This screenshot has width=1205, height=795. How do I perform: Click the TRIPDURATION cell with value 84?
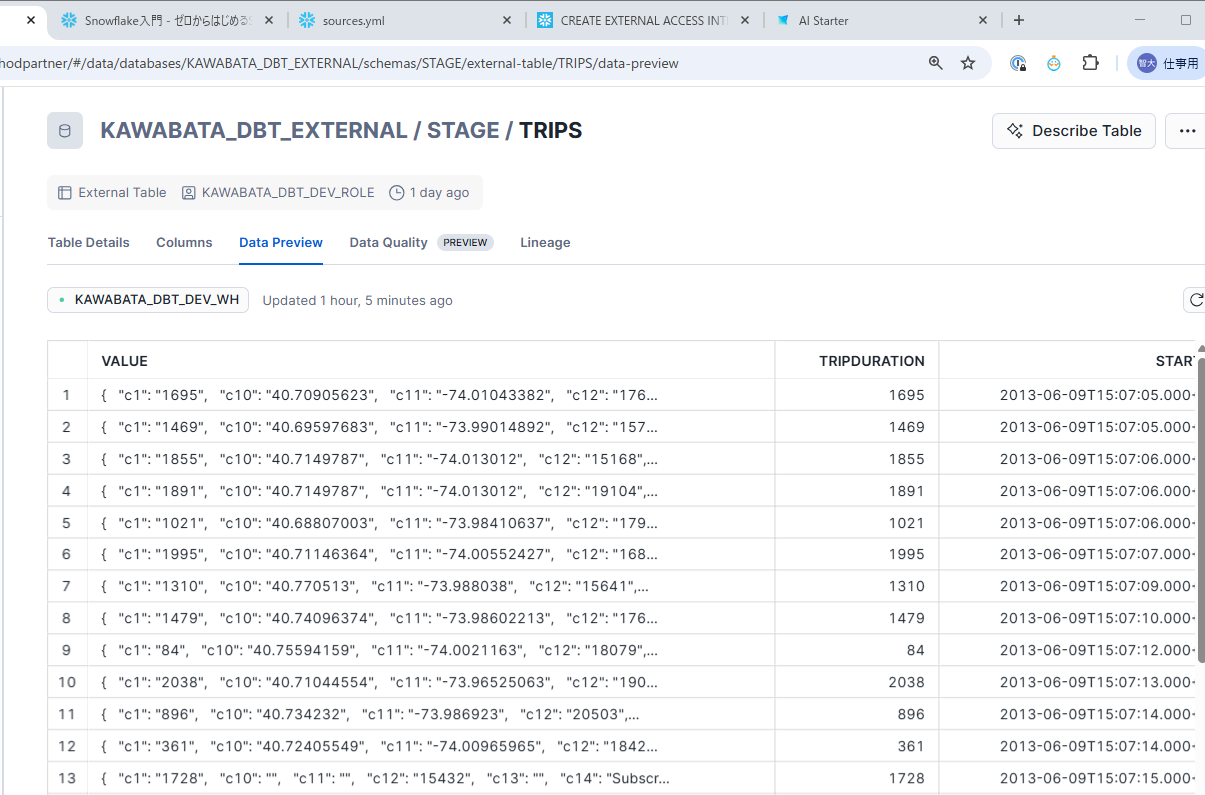857,650
